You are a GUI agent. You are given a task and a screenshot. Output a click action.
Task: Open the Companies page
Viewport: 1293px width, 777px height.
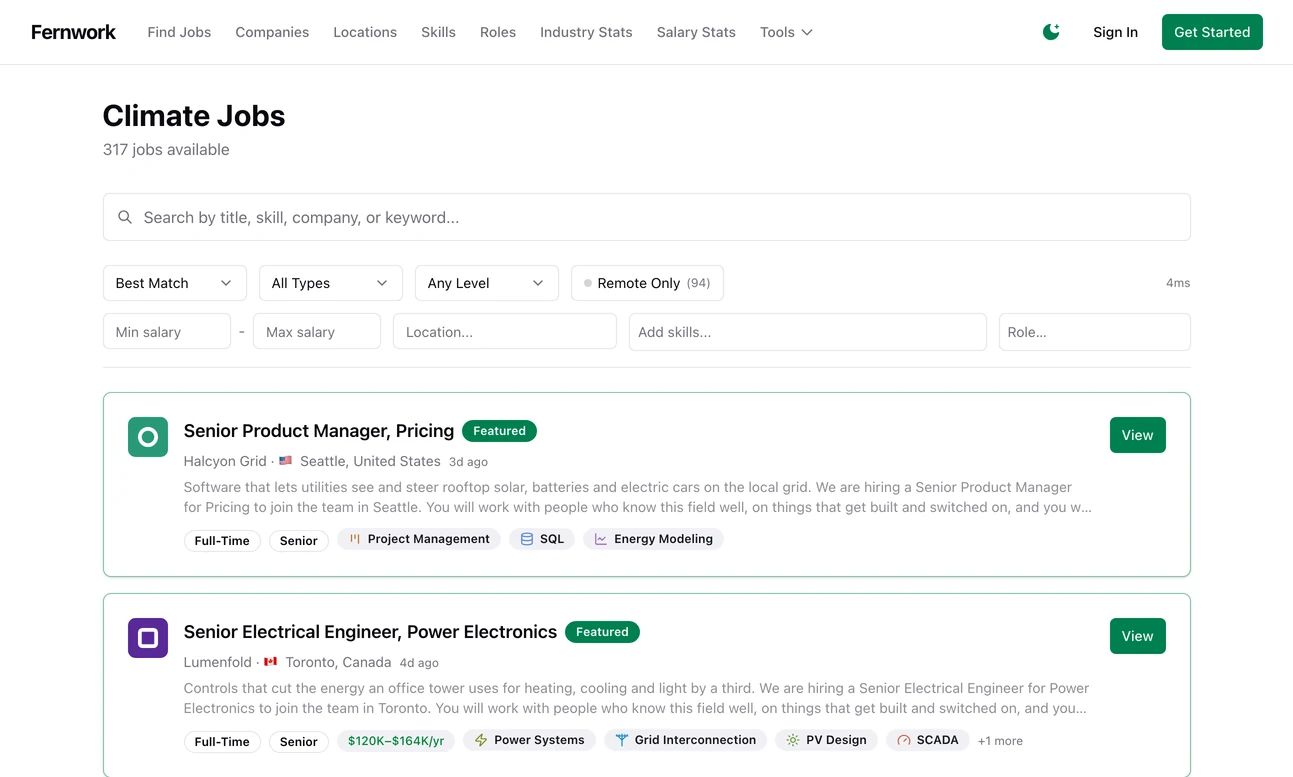(272, 32)
